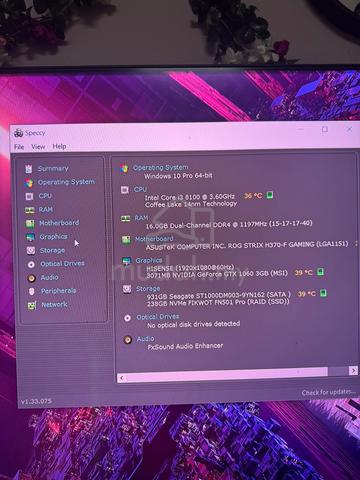This screenshot has height=480, width=360.
Task: Click green status icon beside storage temperature
Action: 323,293
